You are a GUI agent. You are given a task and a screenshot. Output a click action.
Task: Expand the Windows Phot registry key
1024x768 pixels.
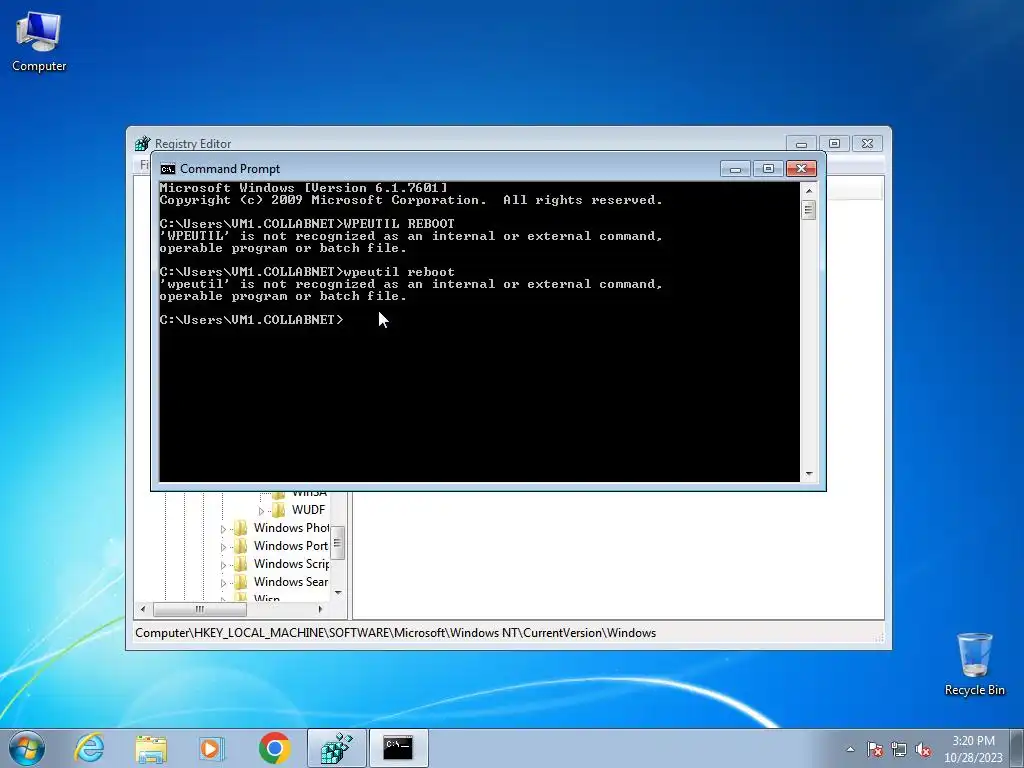pyautogui.click(x=223, y=529)
